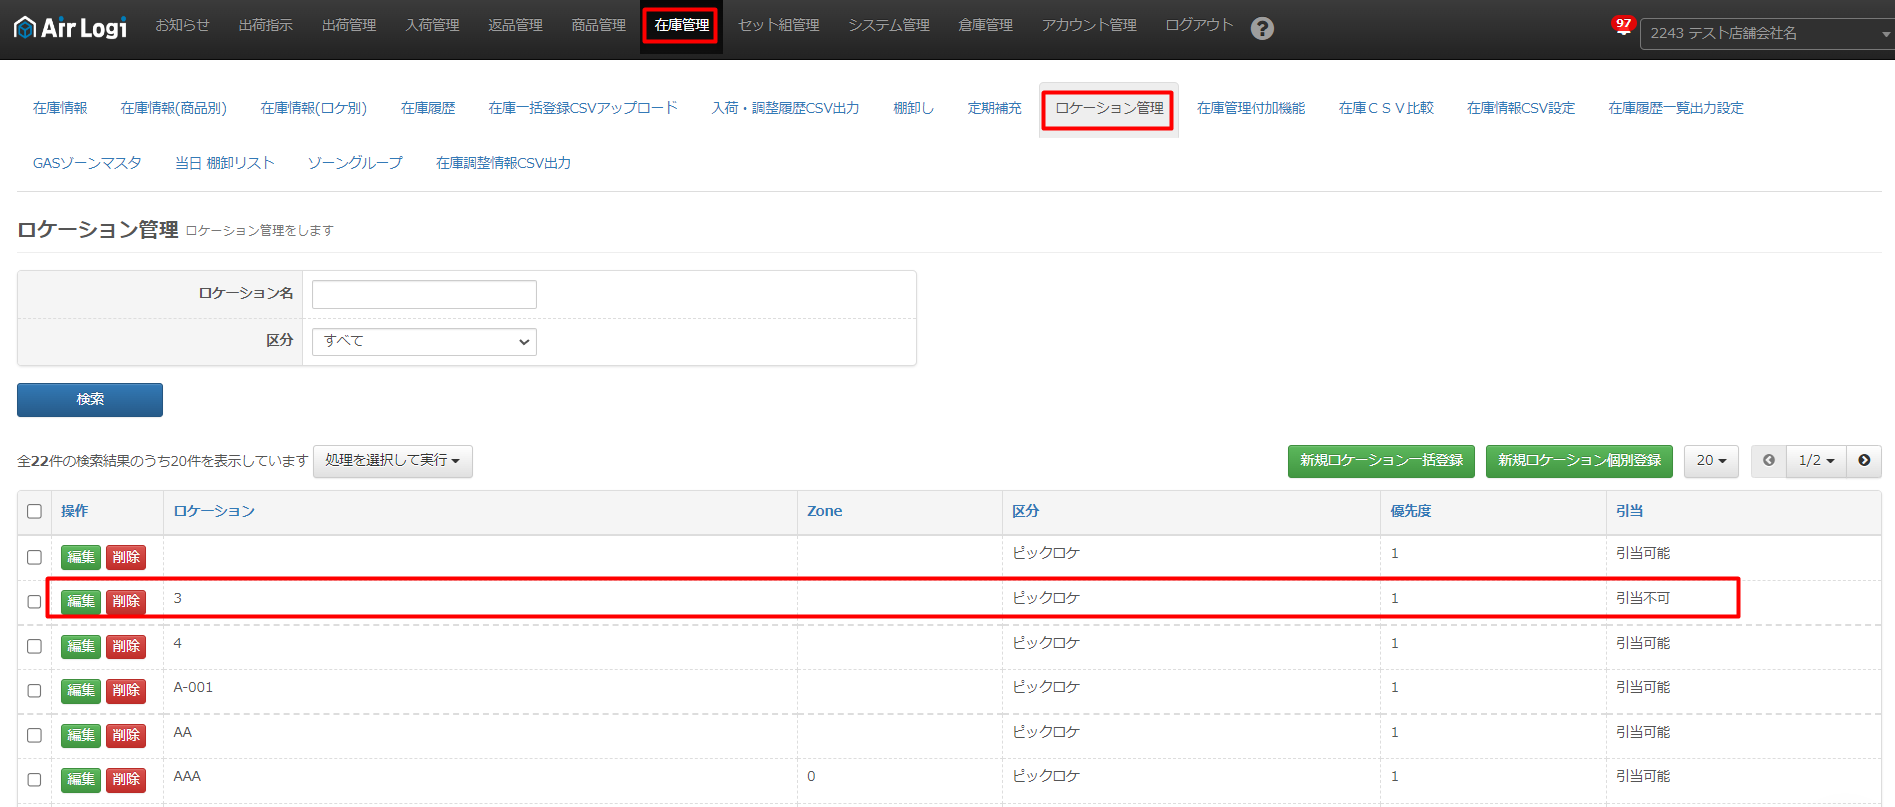Open the システム管理 menu
The height and width of the screenshot is (807, 1895).
click(888, 25)
